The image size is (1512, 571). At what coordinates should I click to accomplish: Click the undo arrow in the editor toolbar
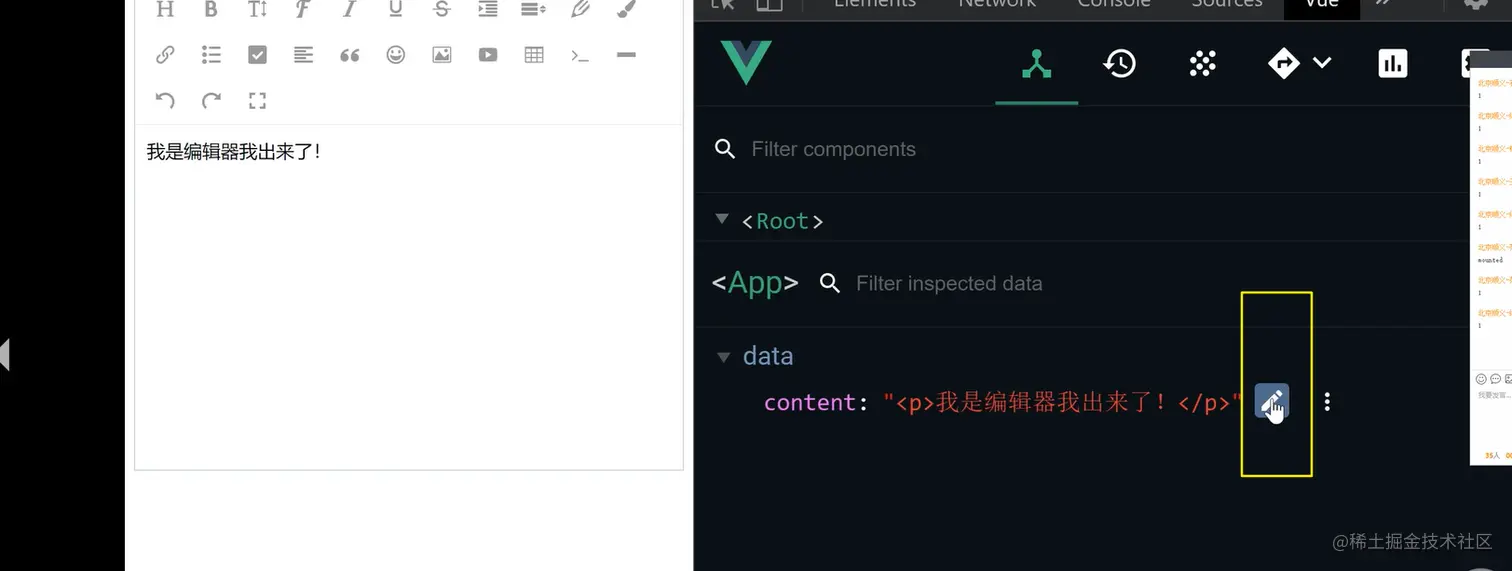click(x=165, y=100)
